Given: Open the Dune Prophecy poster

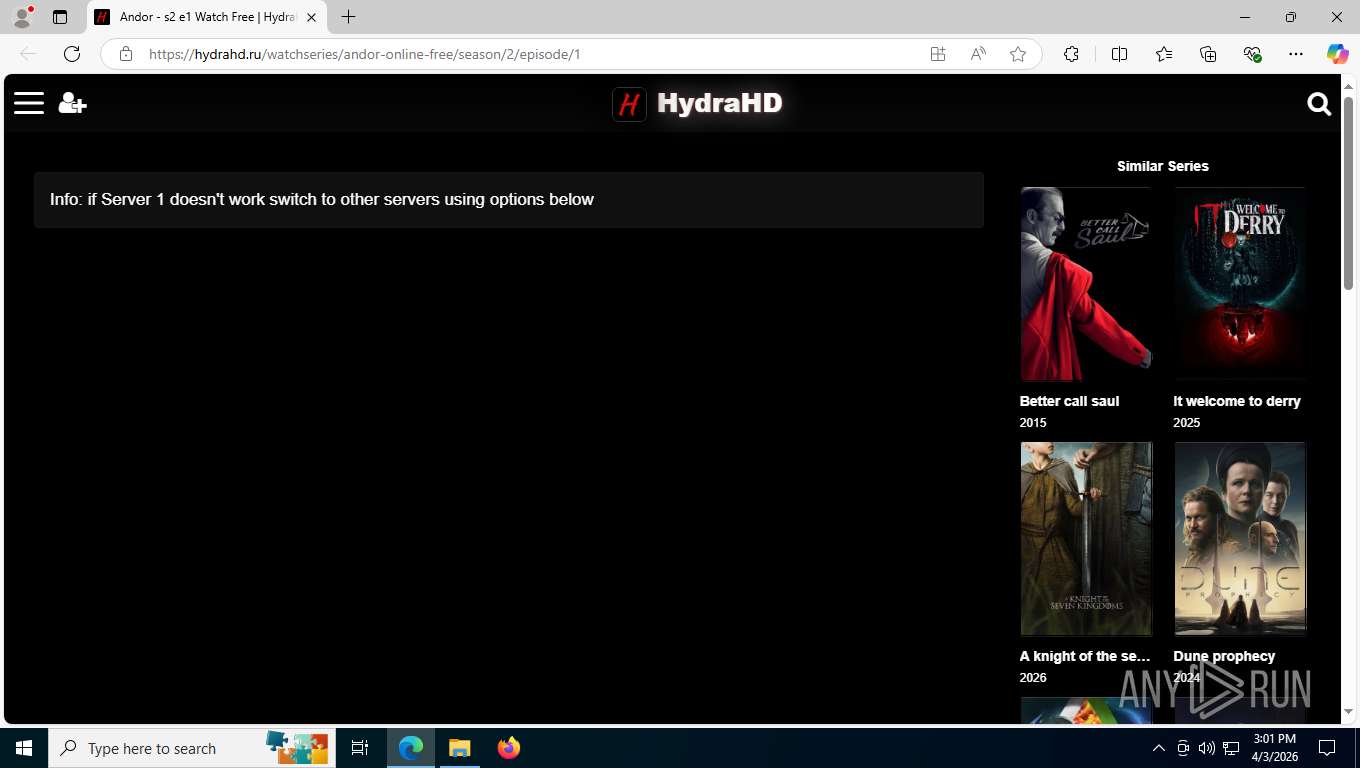Looking at the screenshot, I should [x=1240, y=539].
